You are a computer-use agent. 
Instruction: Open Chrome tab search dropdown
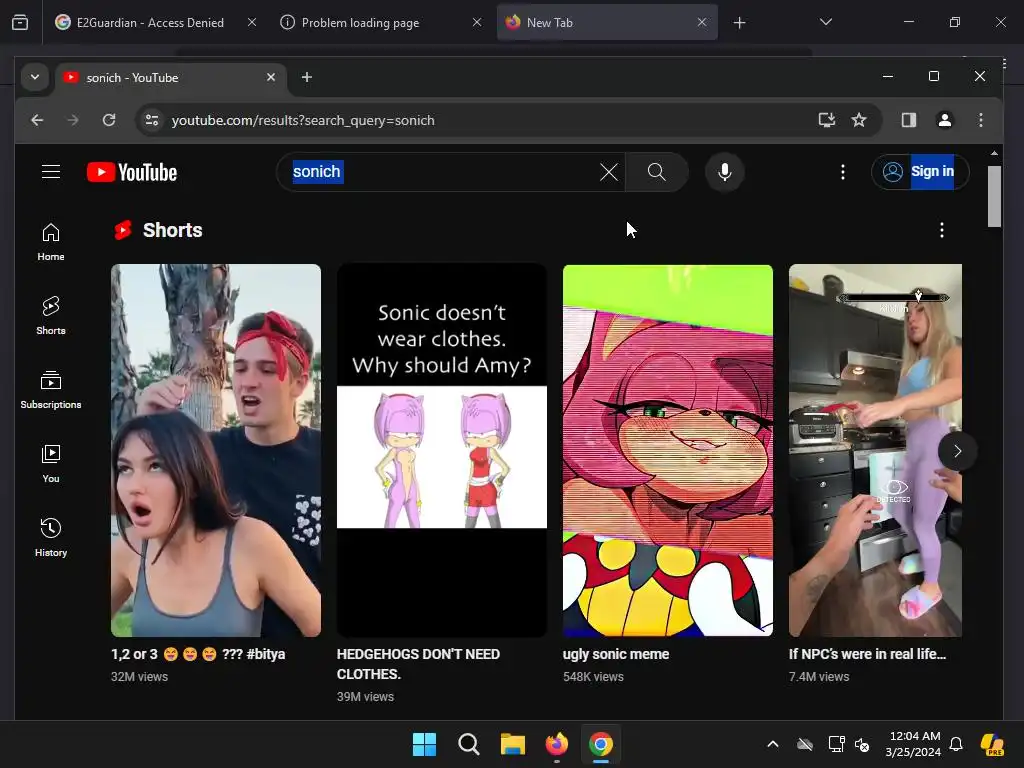35,77
